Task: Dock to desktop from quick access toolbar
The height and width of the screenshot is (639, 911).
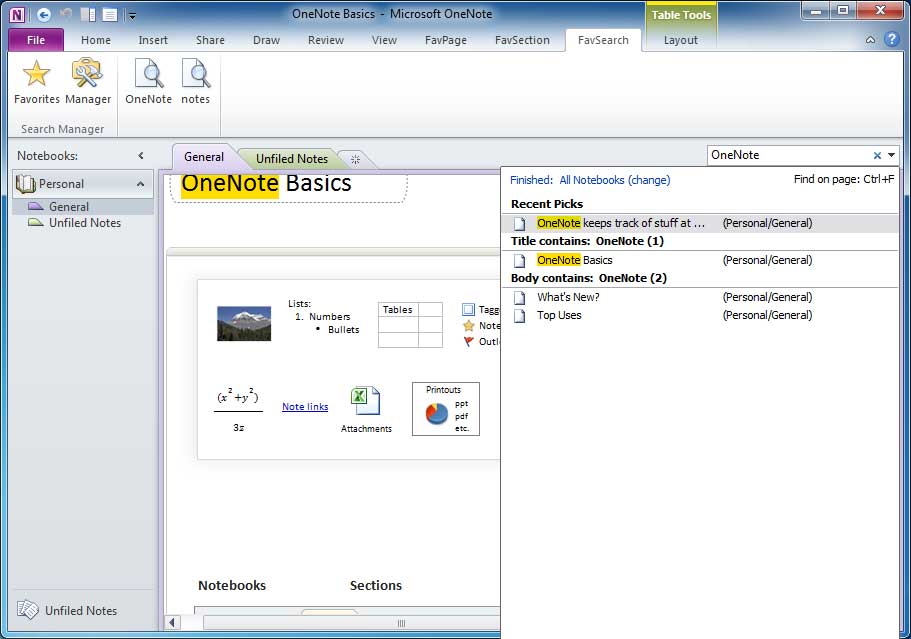Action: (88, 15)
